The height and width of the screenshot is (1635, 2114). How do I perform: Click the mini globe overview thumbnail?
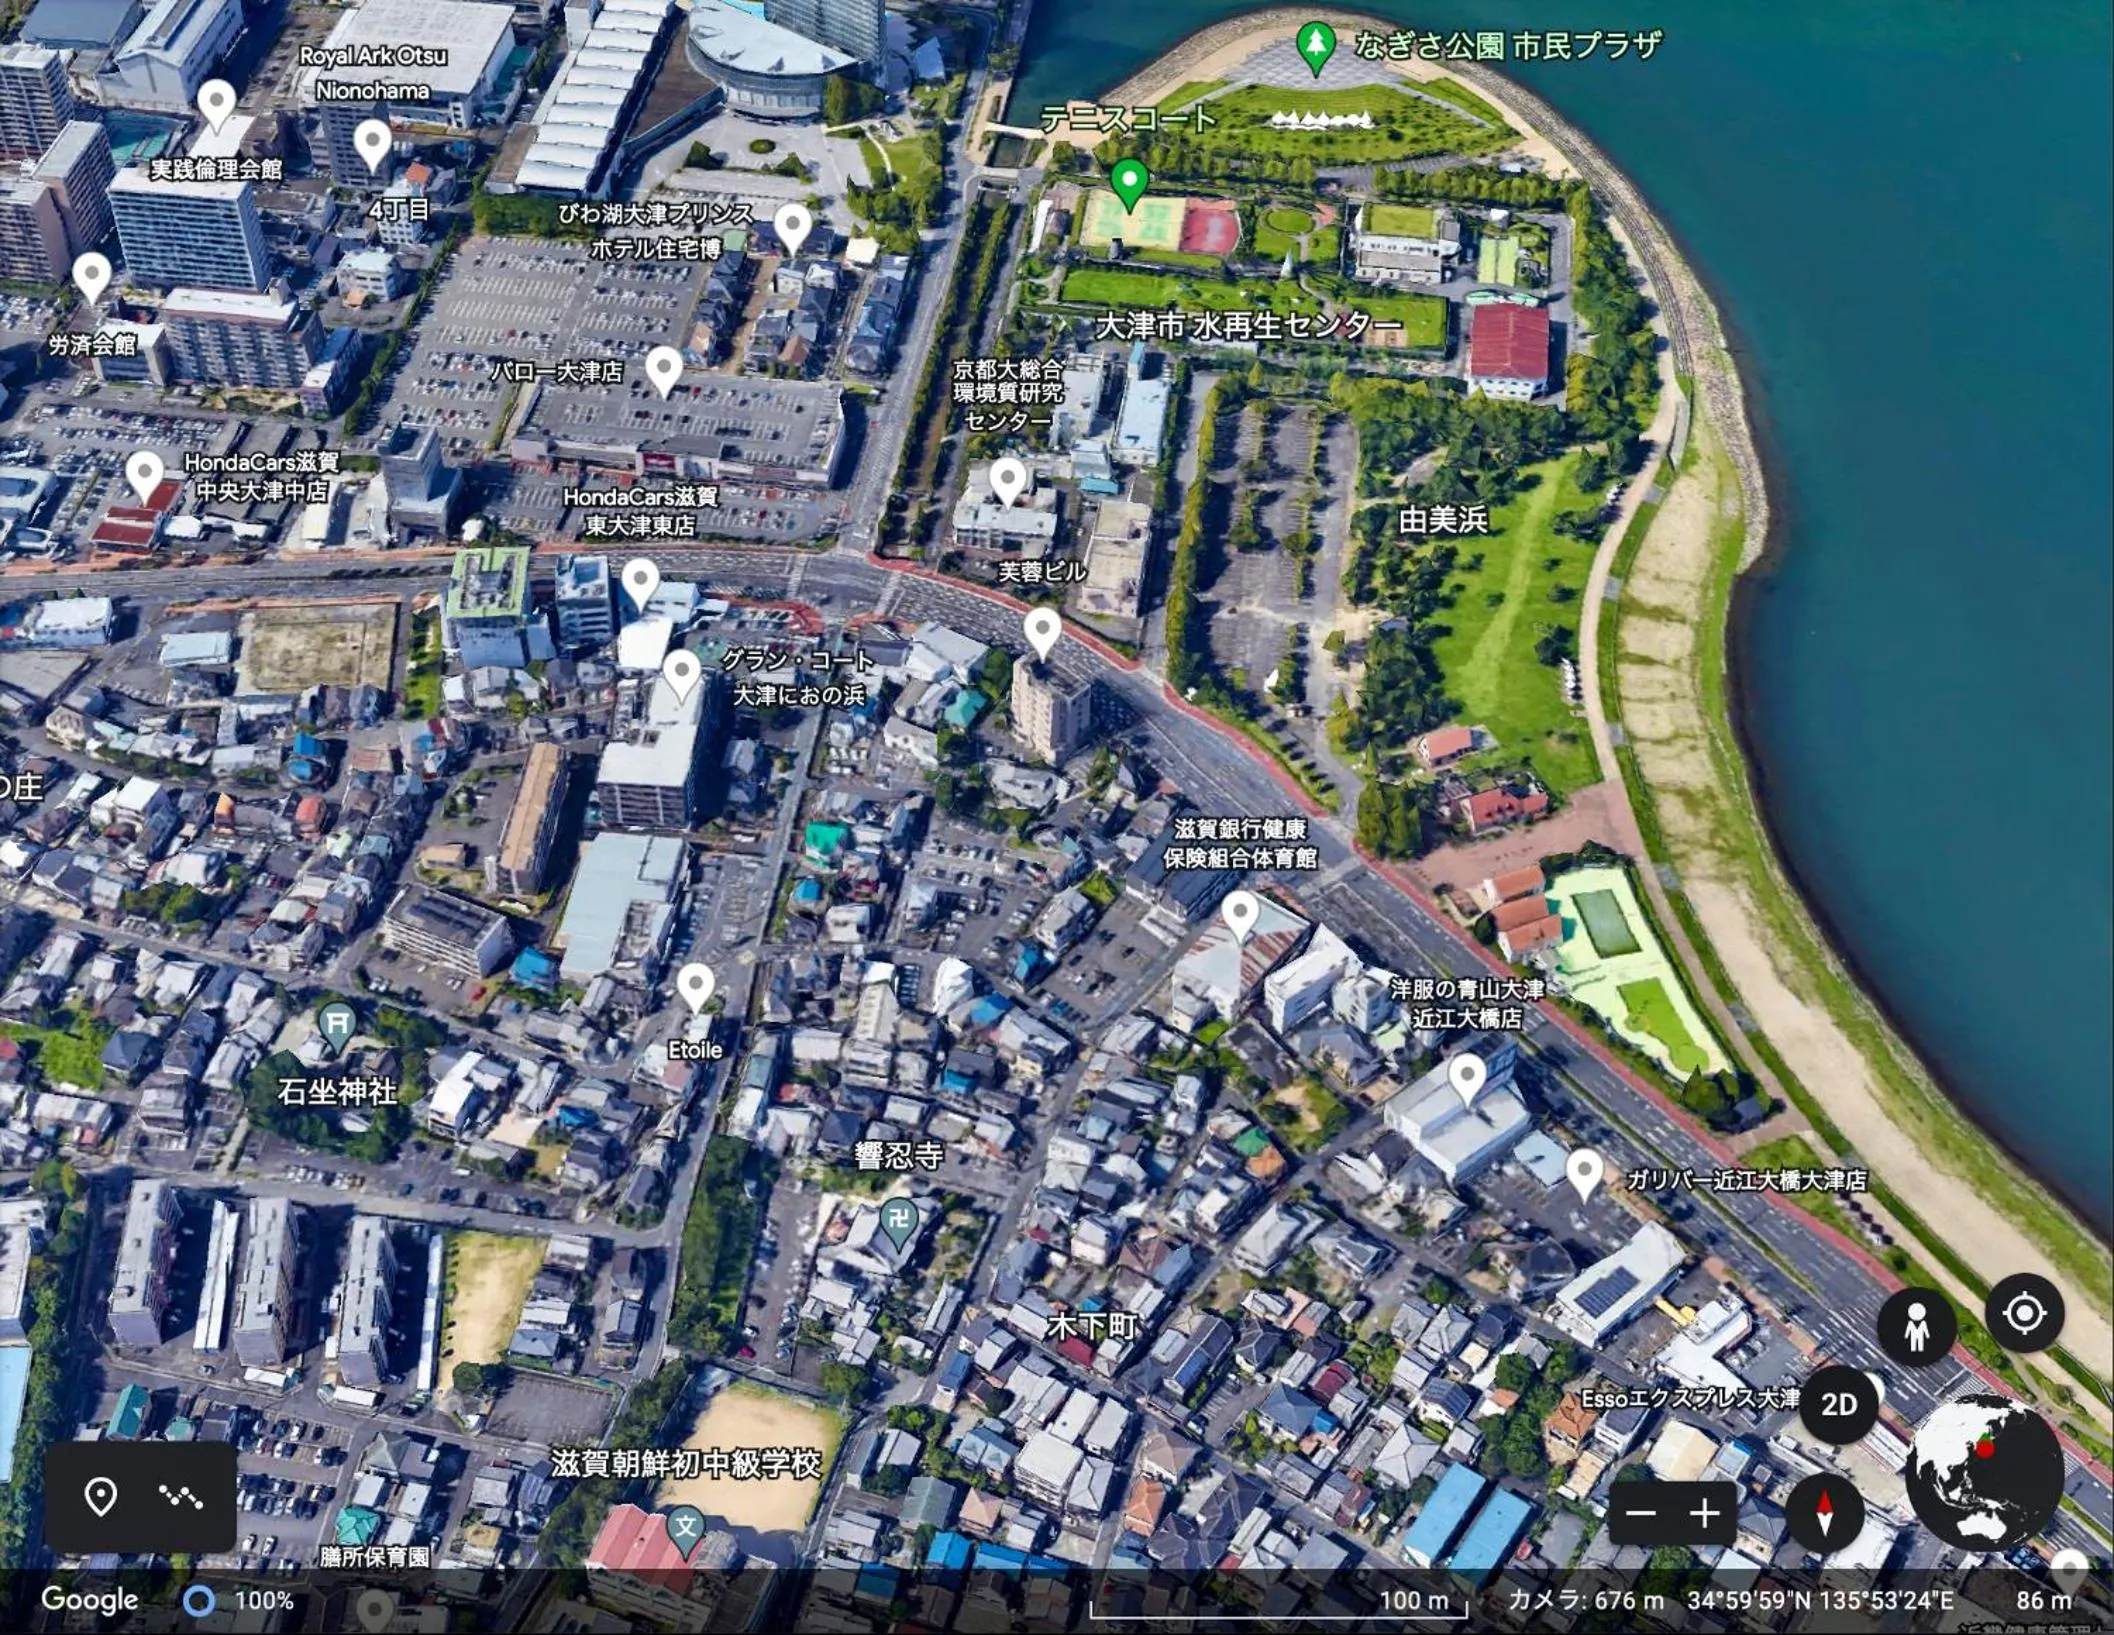[x=1983, y=1471]
